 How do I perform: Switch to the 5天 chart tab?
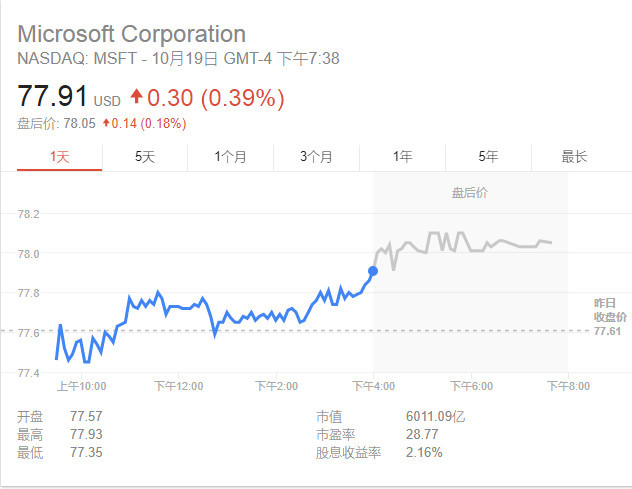coord(145,156)
